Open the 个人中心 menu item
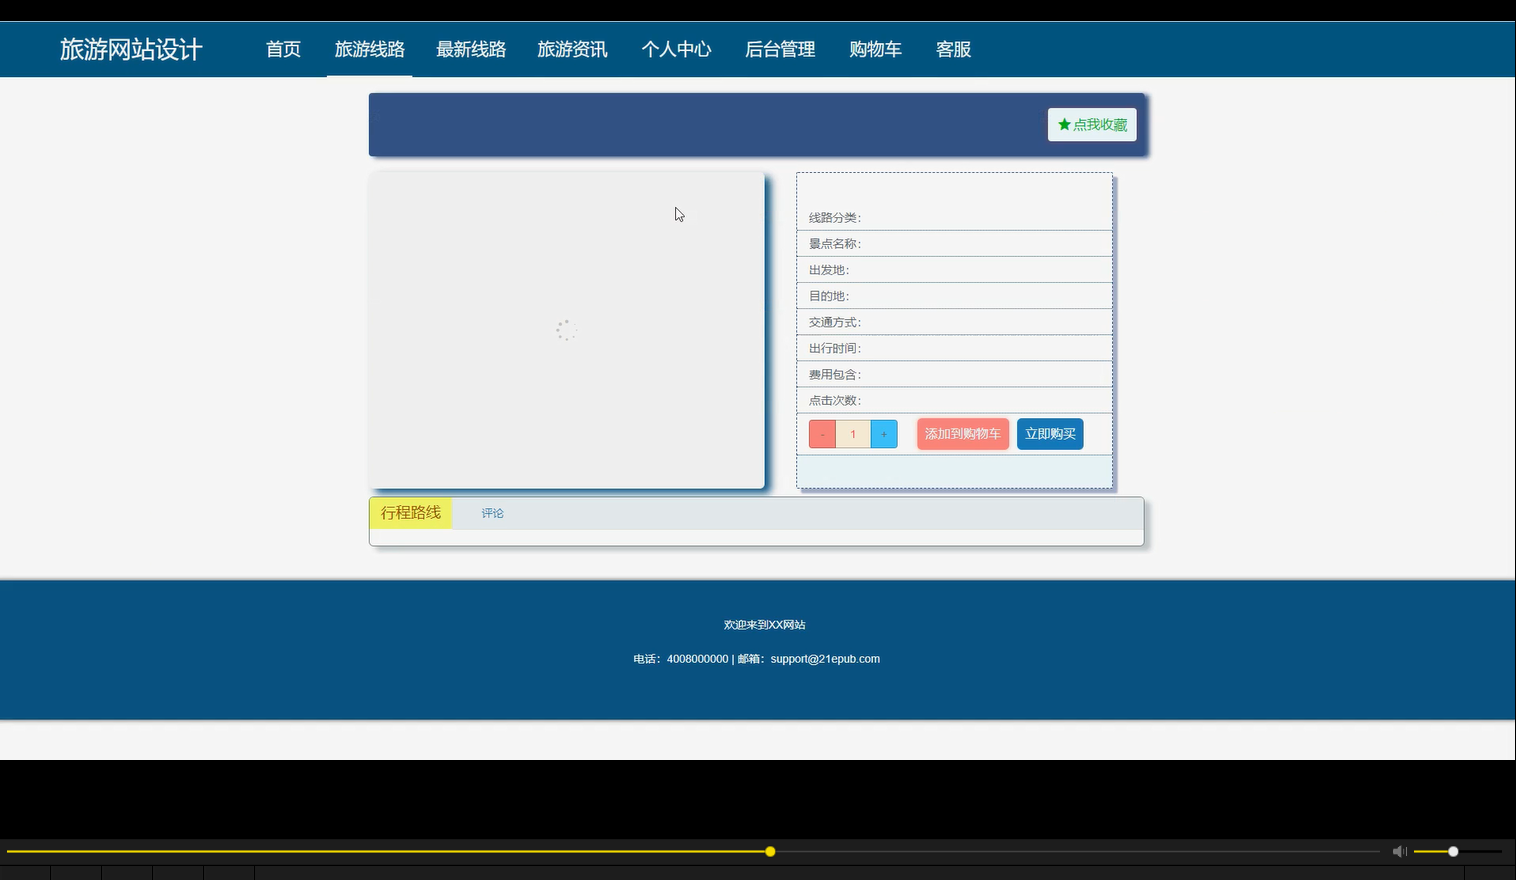The image size is (1516, 880). point(676,49)
